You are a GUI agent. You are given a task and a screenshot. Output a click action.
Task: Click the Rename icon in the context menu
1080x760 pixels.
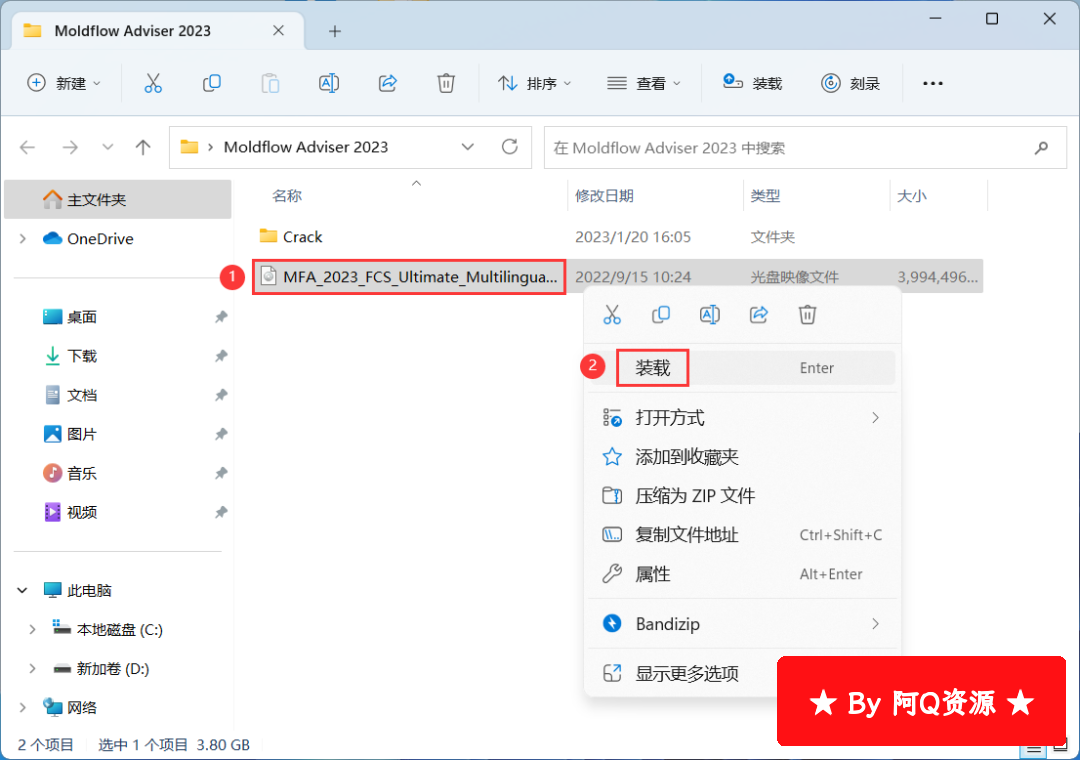(x=709, y=315)
